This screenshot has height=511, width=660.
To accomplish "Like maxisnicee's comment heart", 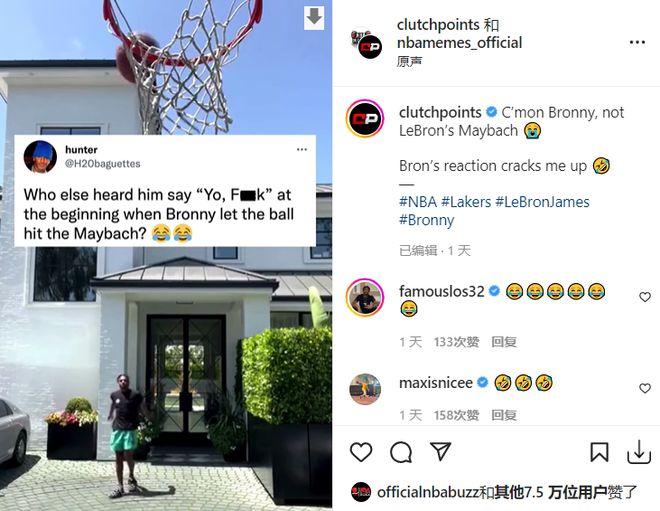I will click(x=645, y=388).
